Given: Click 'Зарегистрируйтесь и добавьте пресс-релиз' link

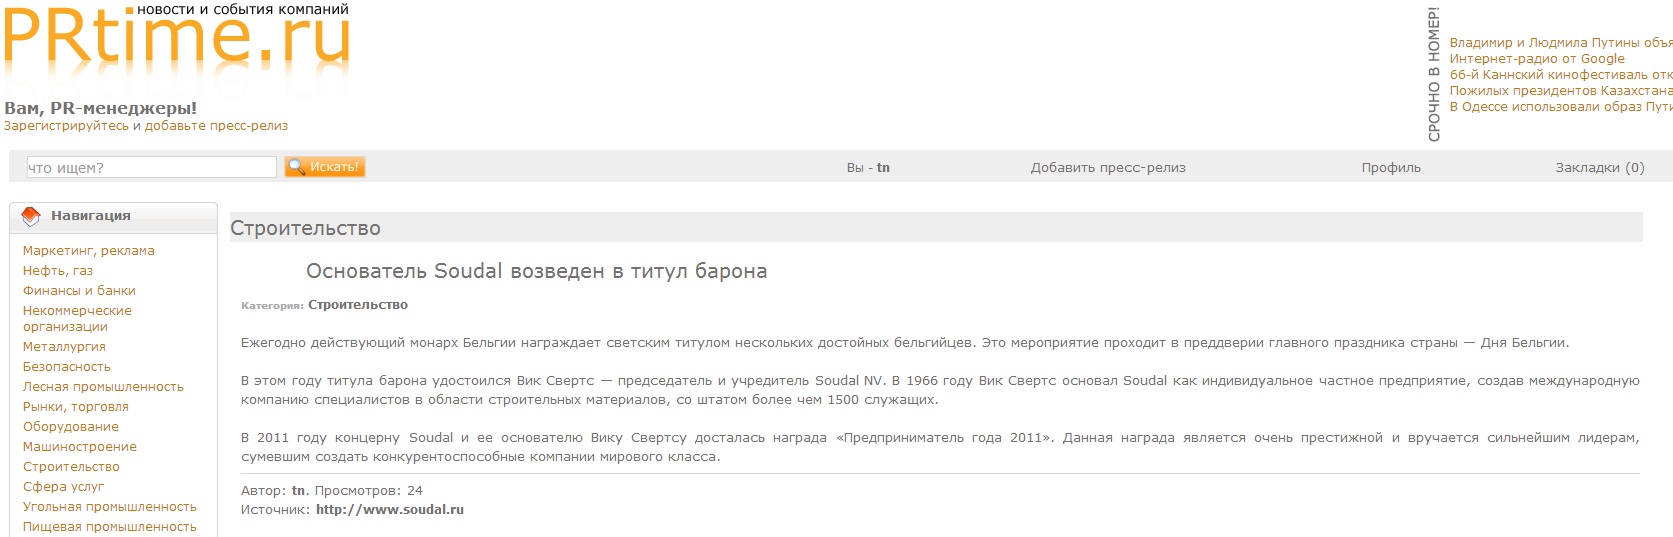Looking at the screenshot, I should [x=146, y=126].
